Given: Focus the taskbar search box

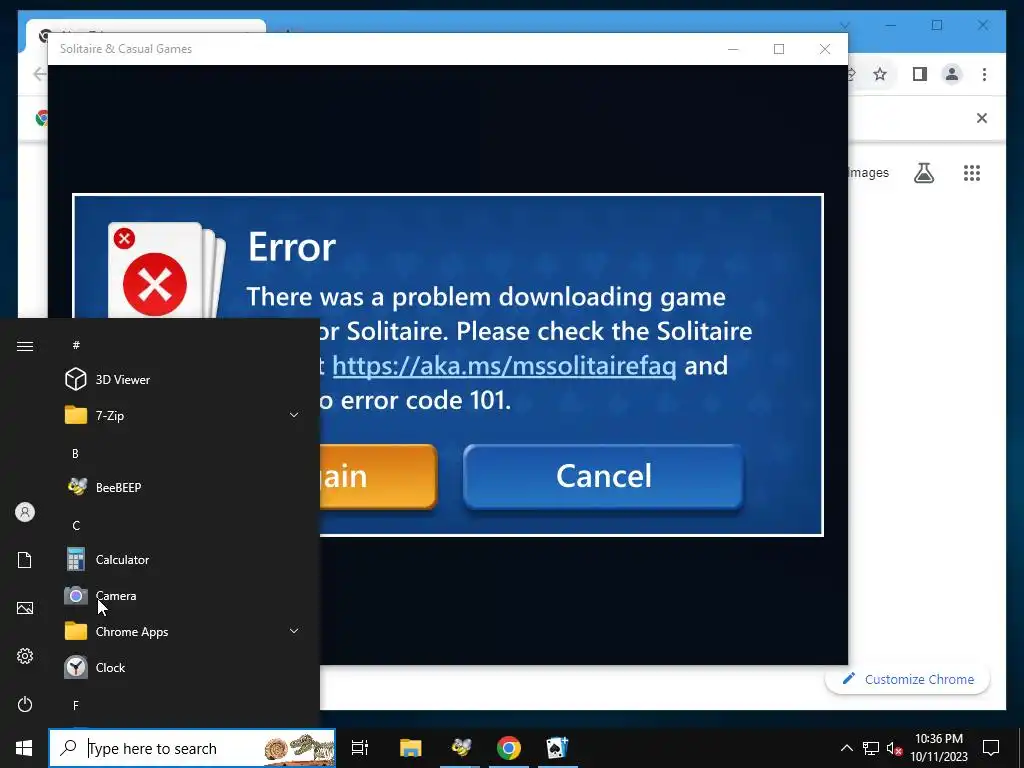Looking at the screenshot, I should click(192, 748).
